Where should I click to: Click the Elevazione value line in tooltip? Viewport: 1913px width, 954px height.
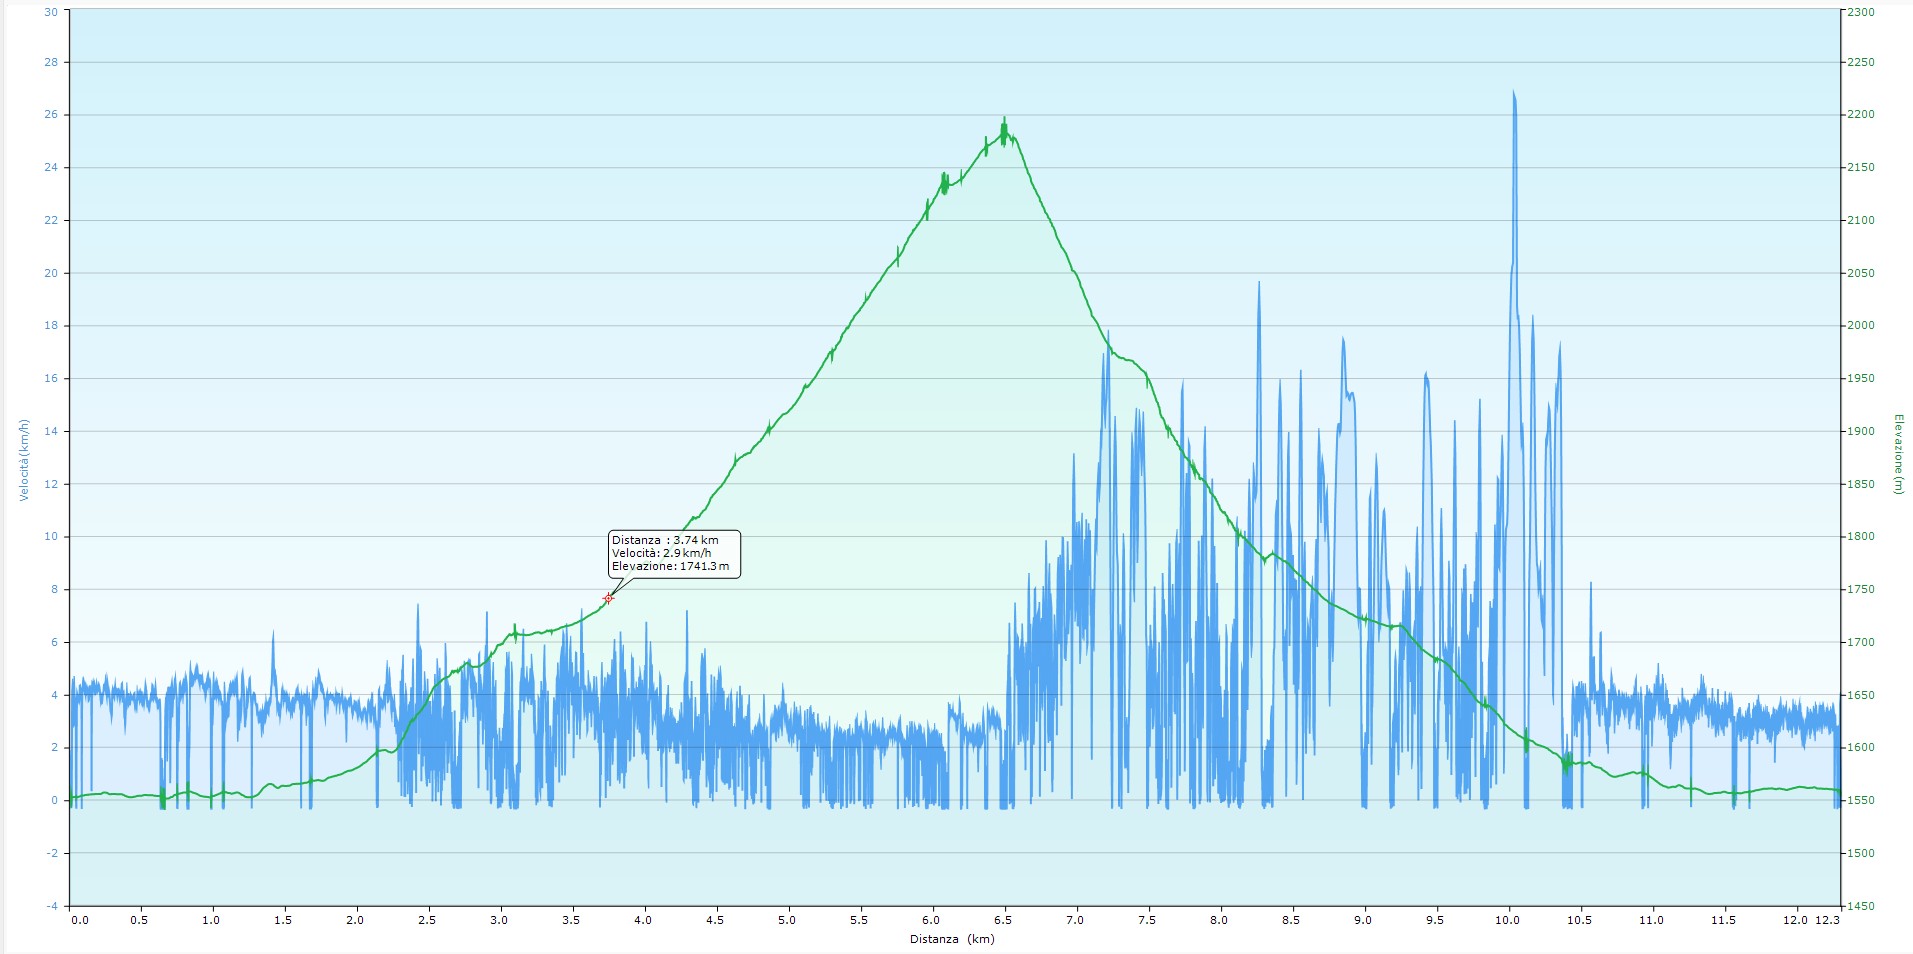(670, 566)
